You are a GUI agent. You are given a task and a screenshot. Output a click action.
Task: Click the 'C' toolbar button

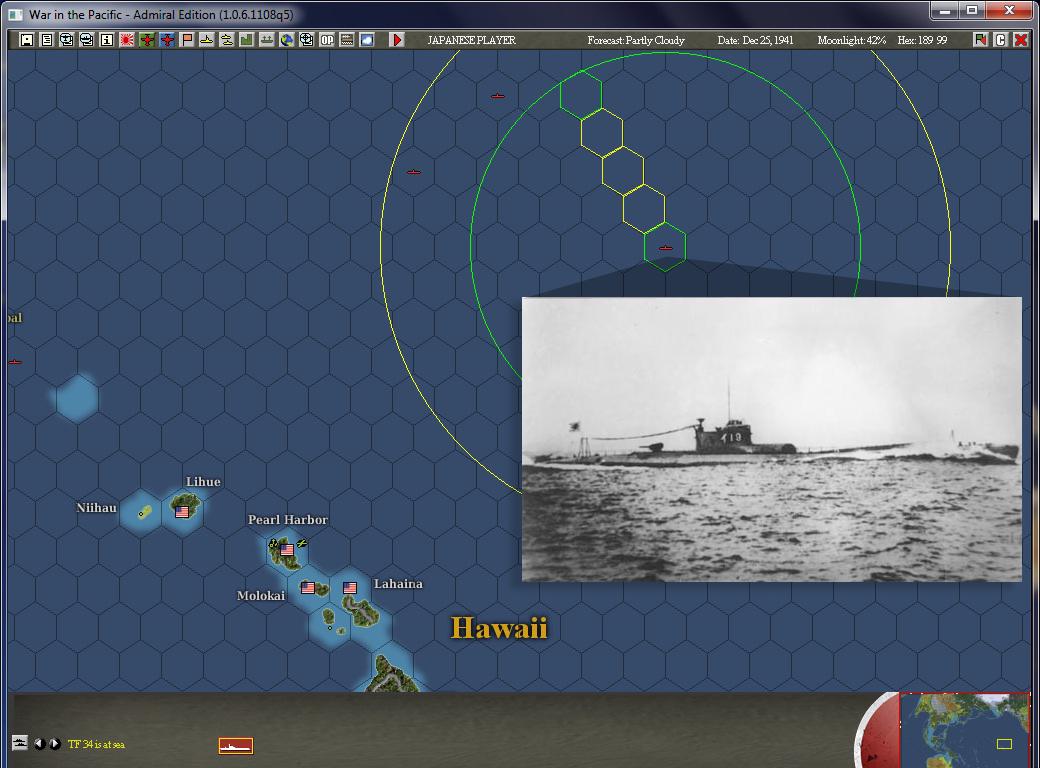click(1000, 40)
